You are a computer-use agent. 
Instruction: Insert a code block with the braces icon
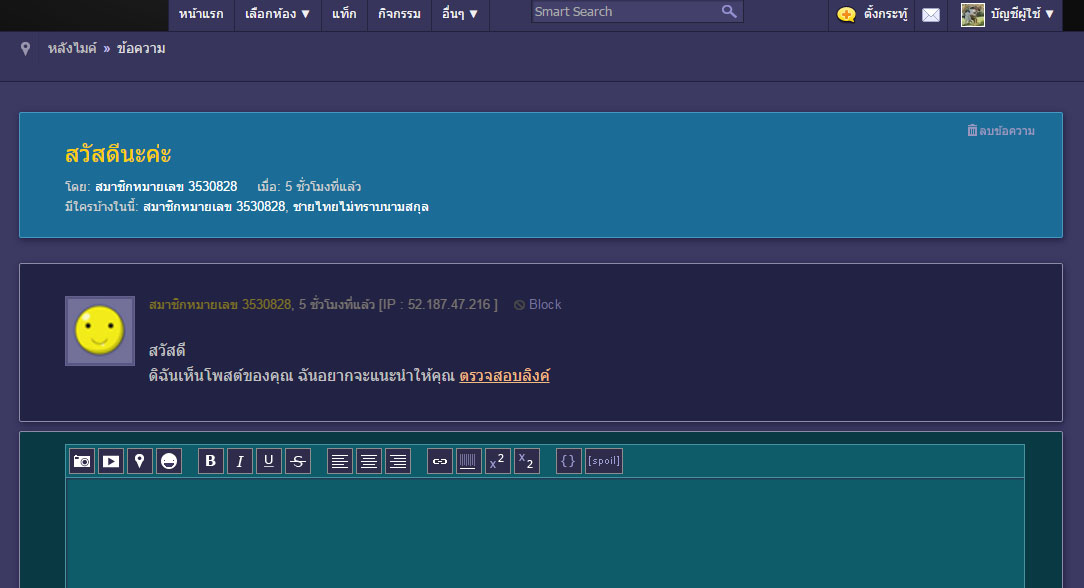point(568,461)
